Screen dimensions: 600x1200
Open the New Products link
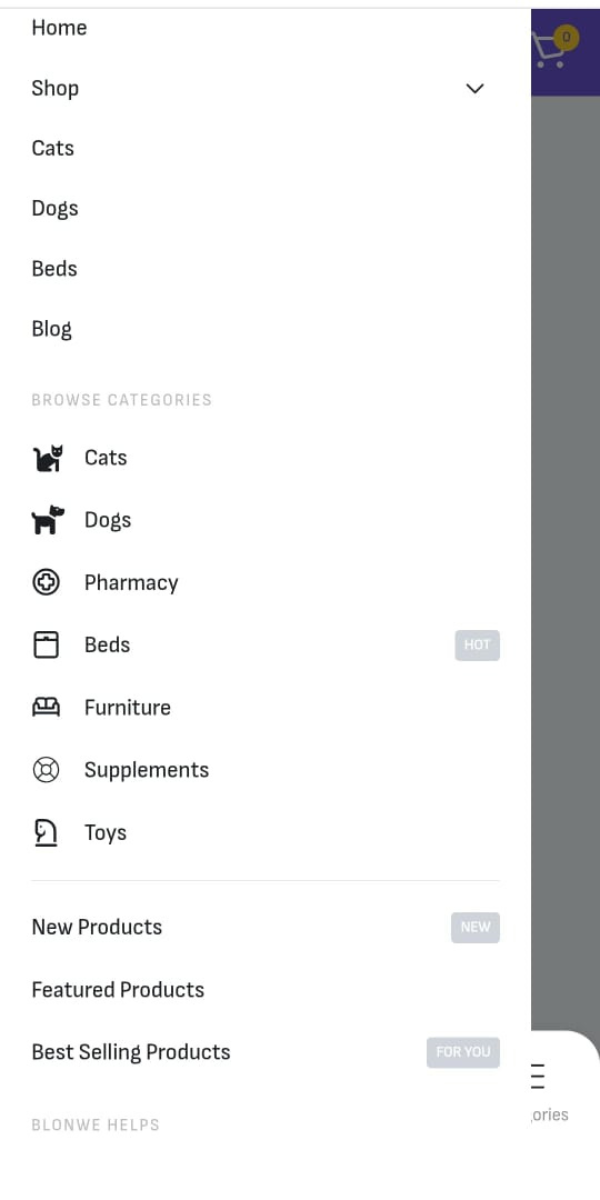pyautogui.click(x=96, y=927)
